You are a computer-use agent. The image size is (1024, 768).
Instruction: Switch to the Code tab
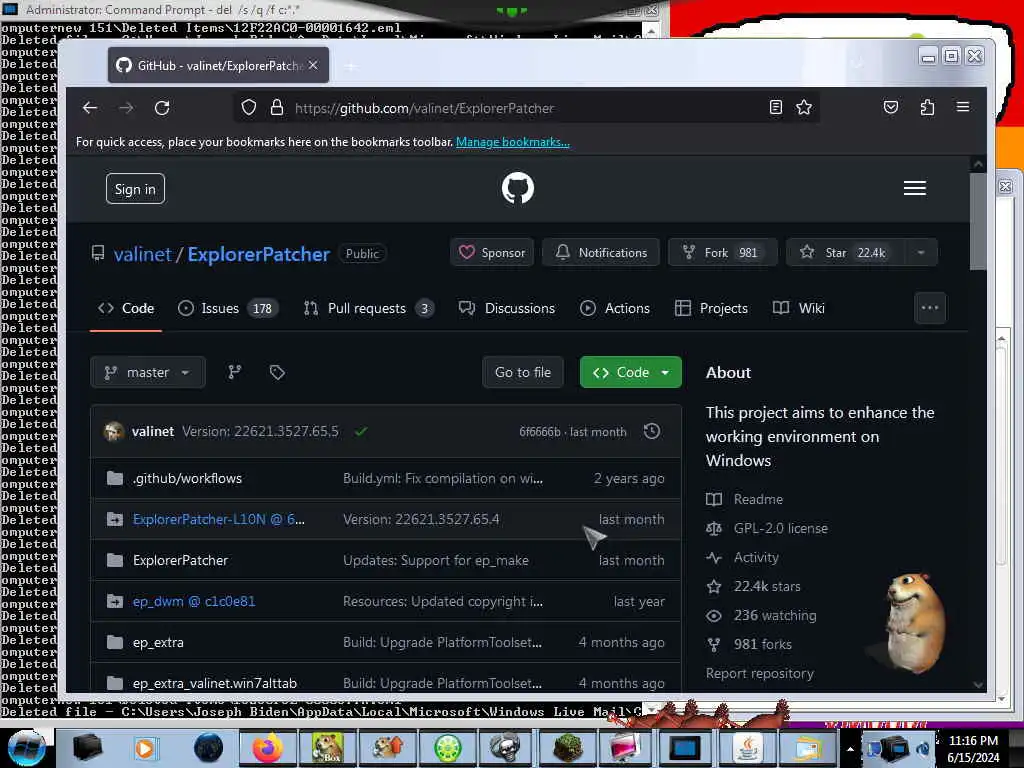click(x=126, y=308)
